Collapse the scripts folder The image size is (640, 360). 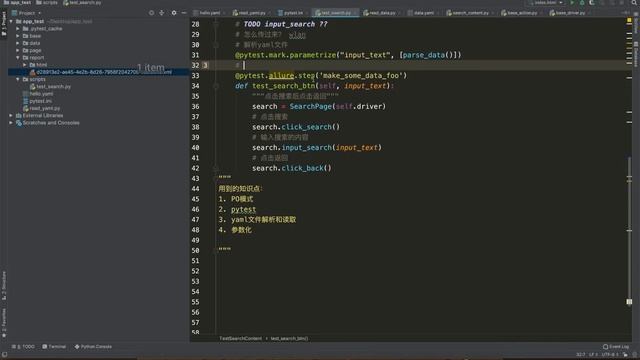18,79
